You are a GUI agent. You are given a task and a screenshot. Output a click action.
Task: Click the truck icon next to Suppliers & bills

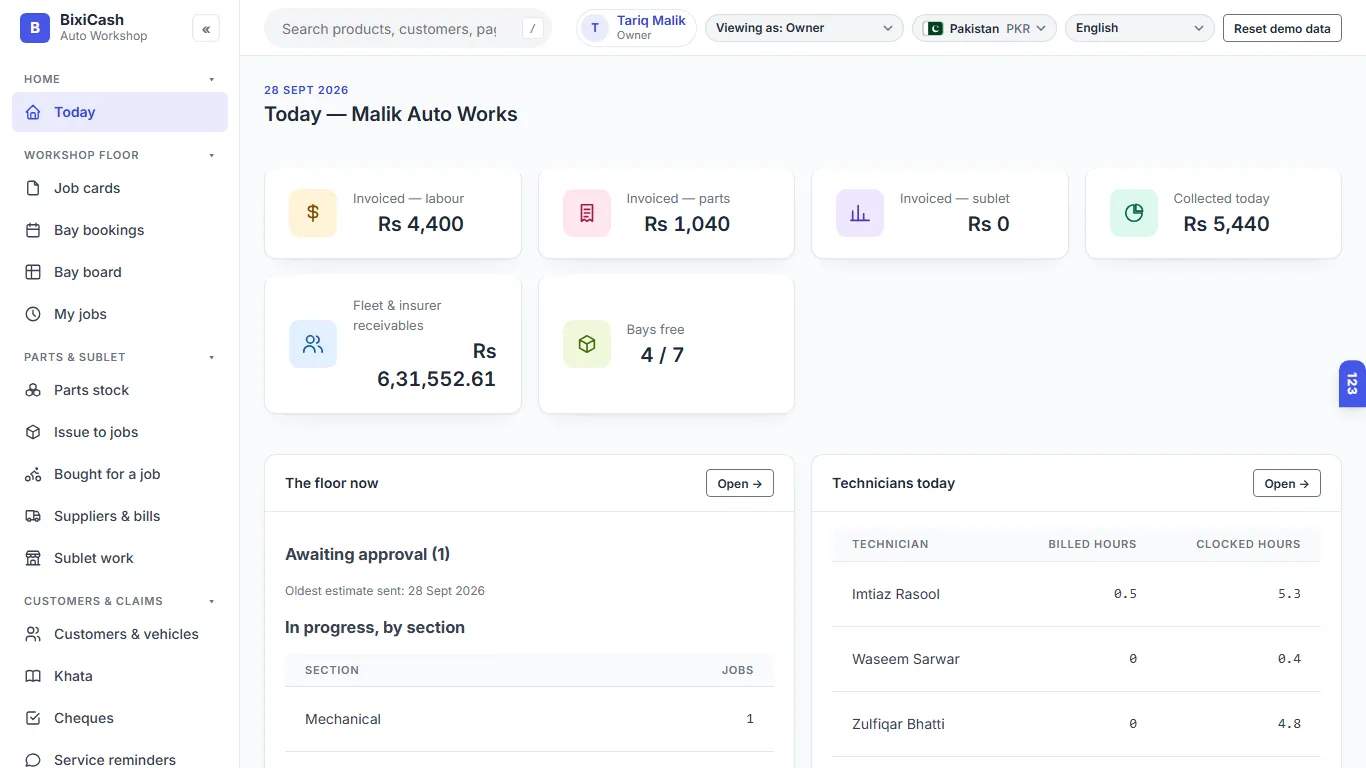[x=33, y=516]
